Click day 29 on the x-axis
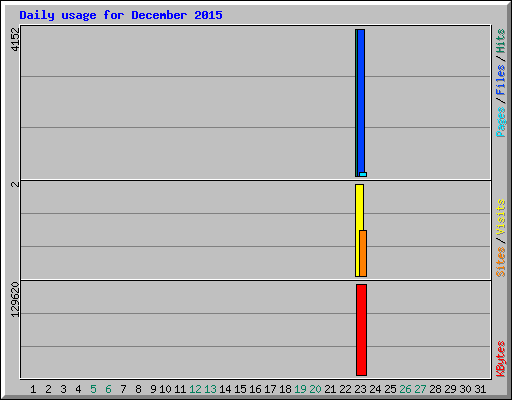The image size is (512, 400). pos(450,389)
